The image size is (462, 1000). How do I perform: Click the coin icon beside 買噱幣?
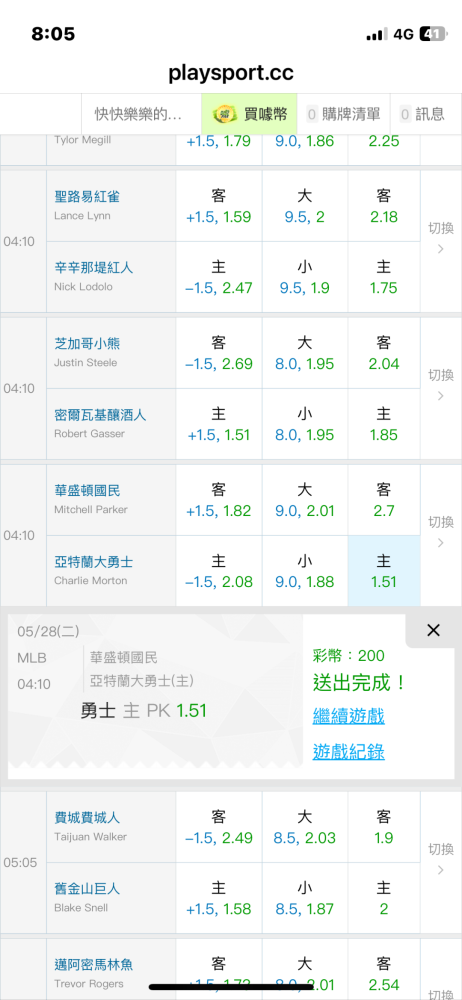pos(225,114)
